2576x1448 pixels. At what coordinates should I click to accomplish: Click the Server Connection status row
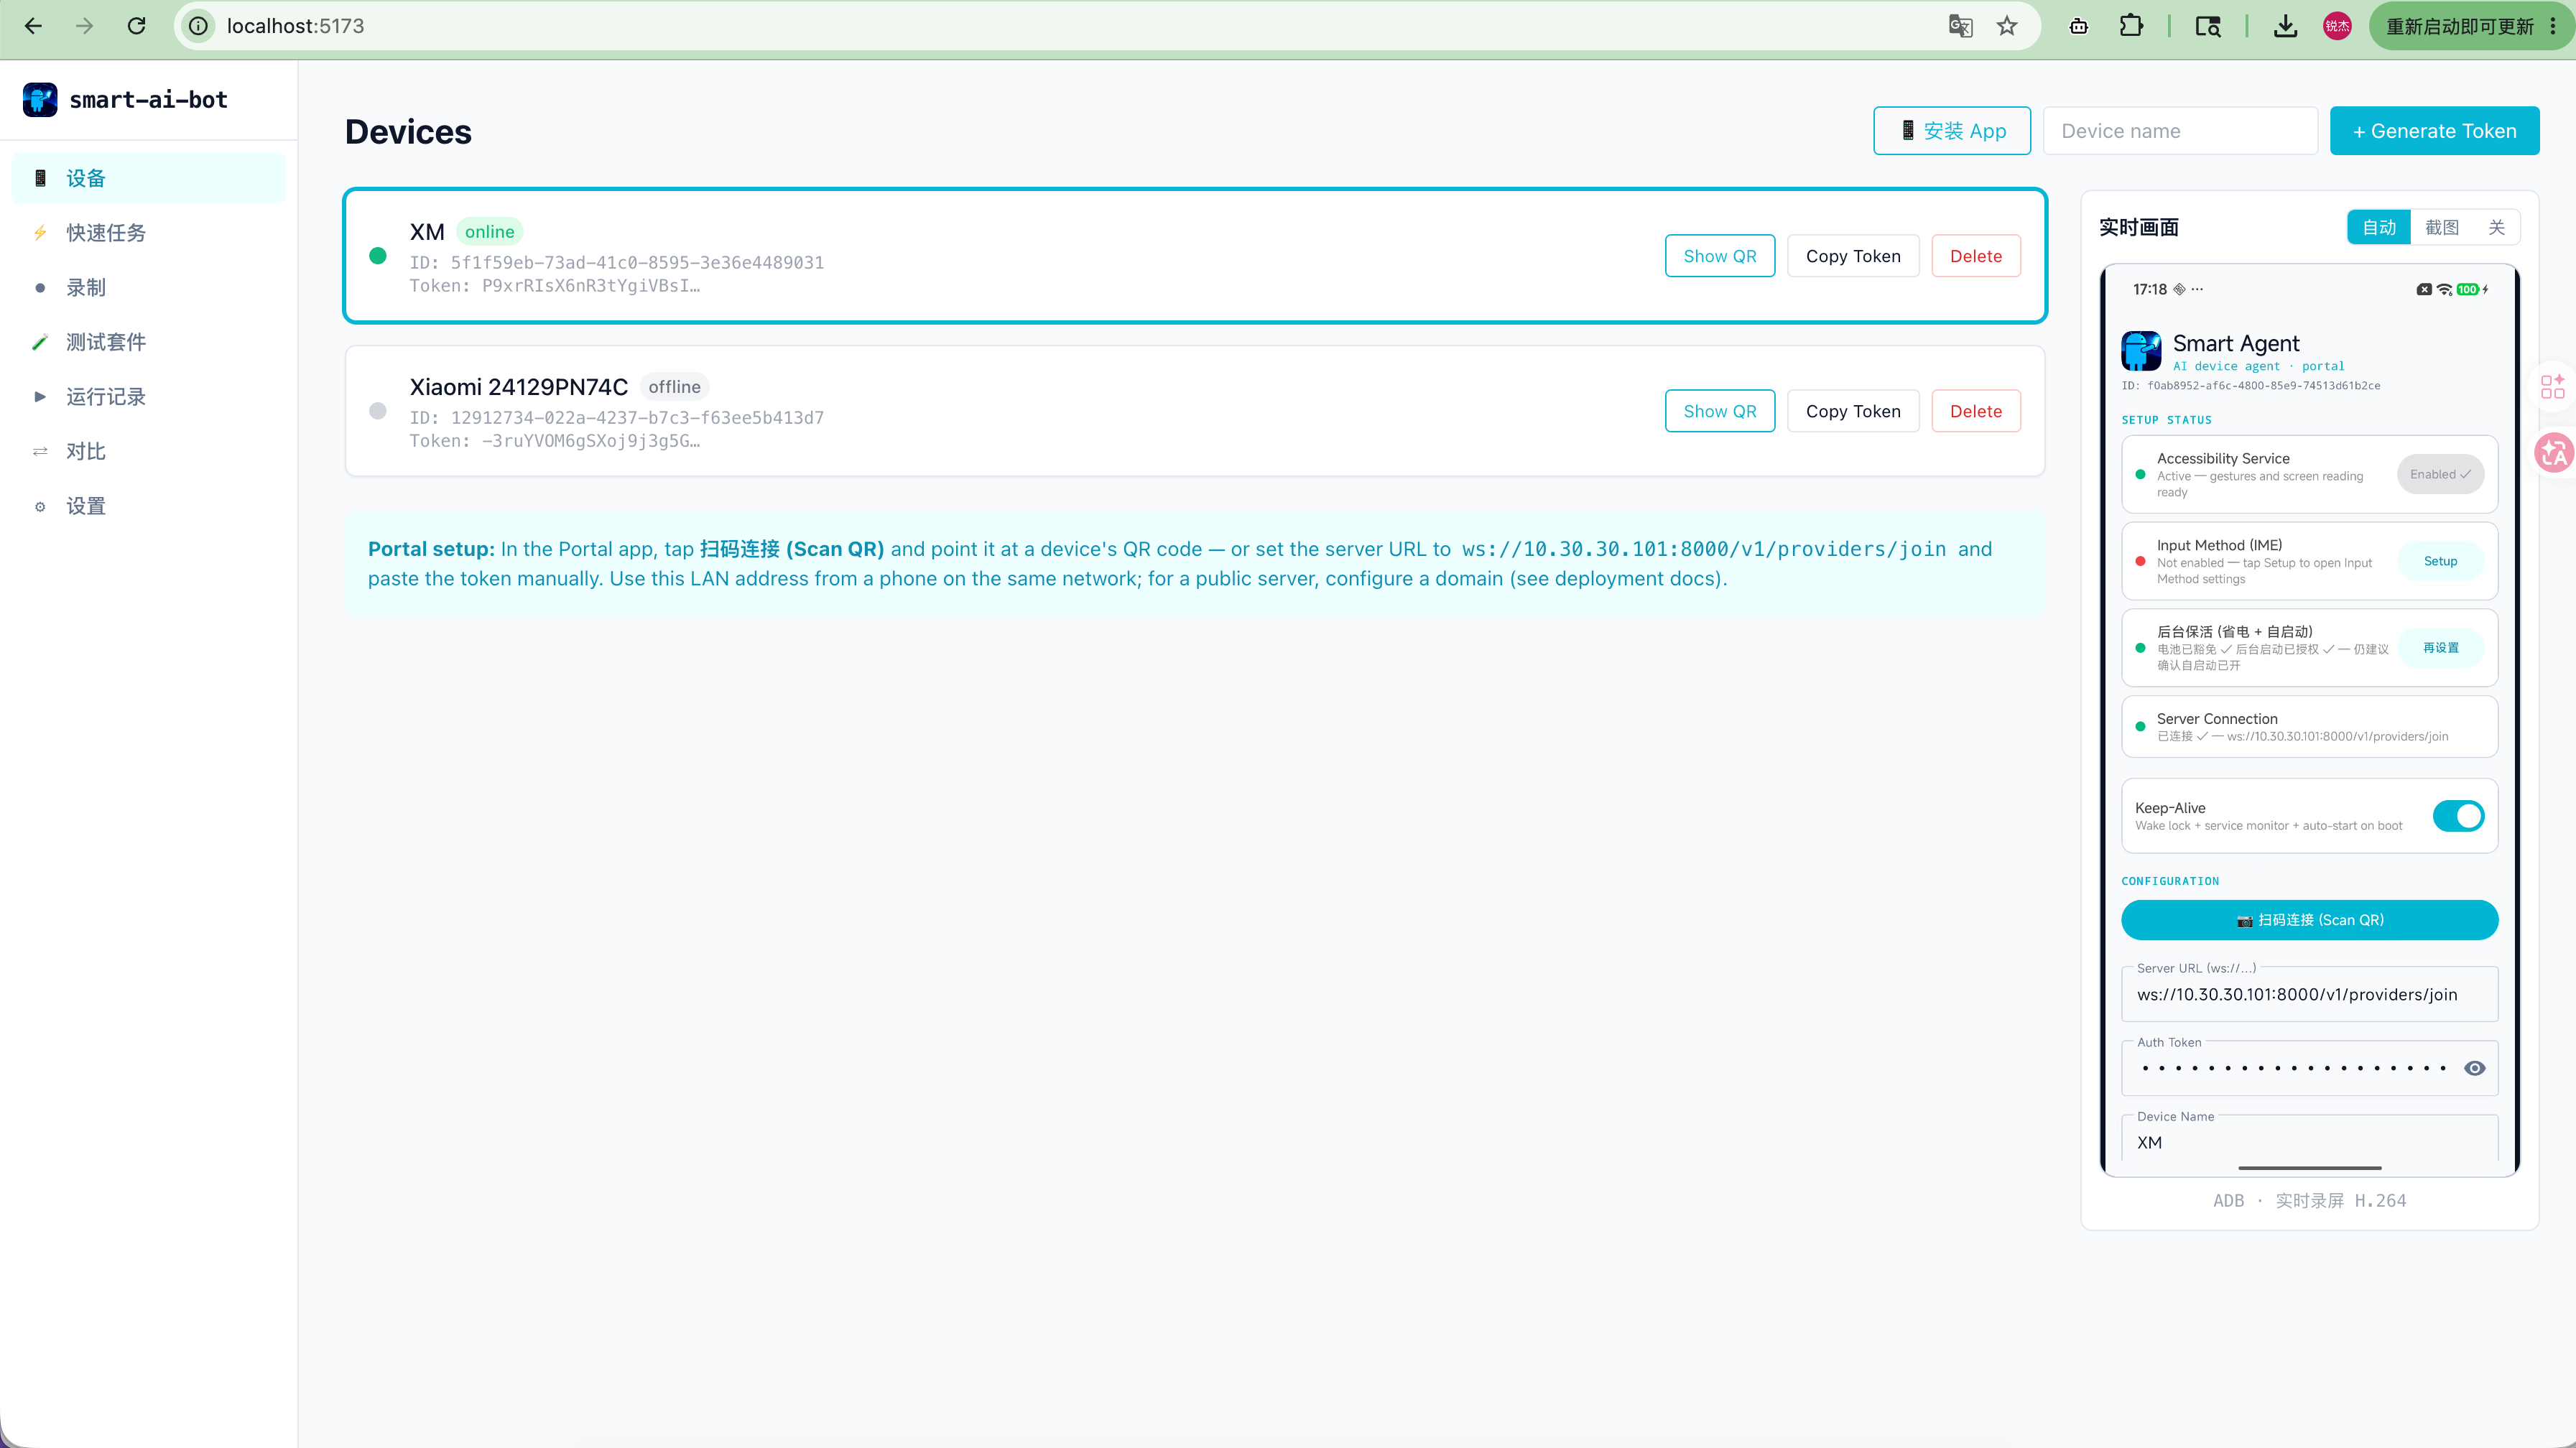2309,727
